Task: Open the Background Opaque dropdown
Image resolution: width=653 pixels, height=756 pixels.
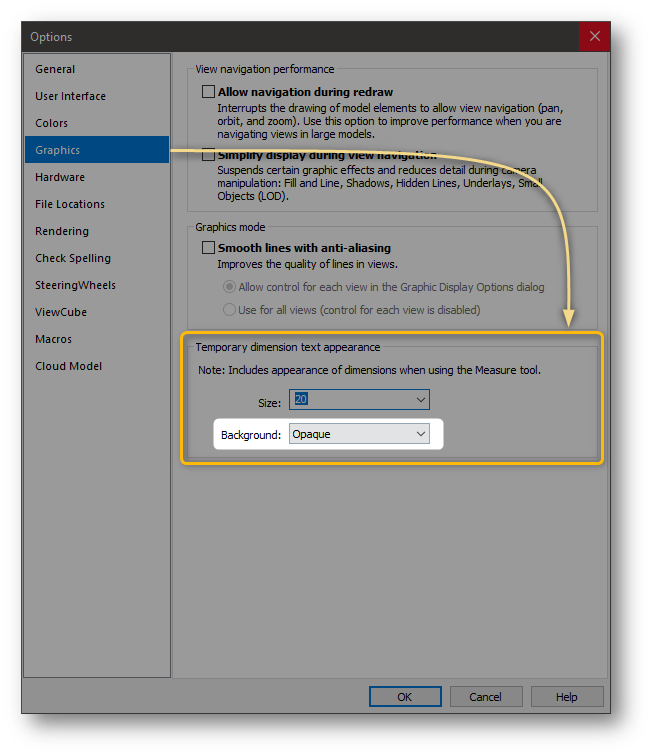Action: [x=359, y=434]
